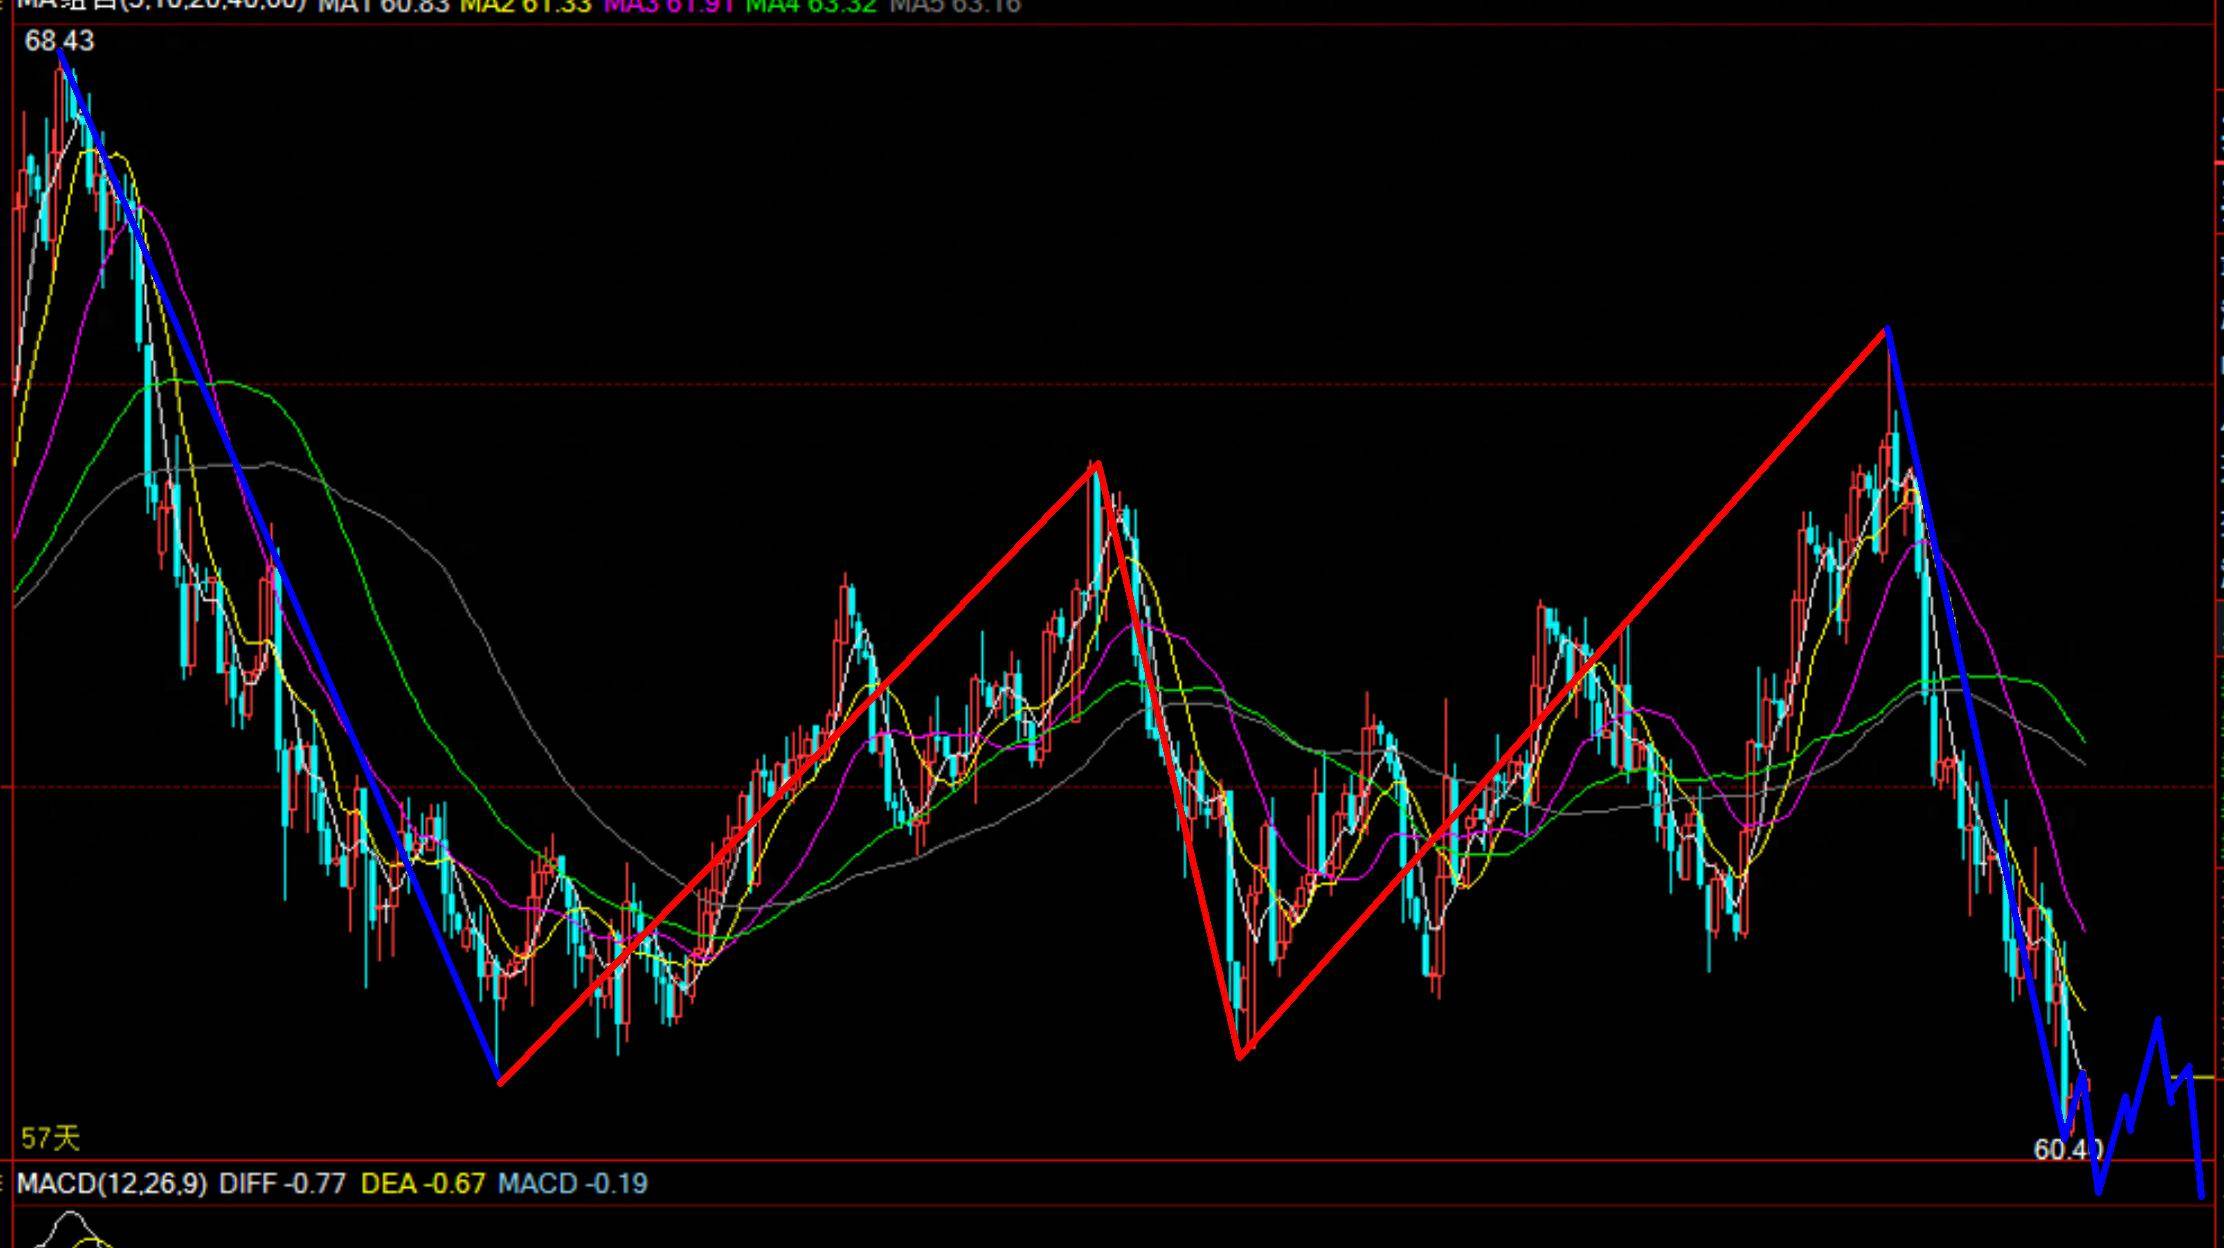Click the yellow DEA -0.67 readout
Viewport: 2224px width, 1248px height.
click(422, 1184)
